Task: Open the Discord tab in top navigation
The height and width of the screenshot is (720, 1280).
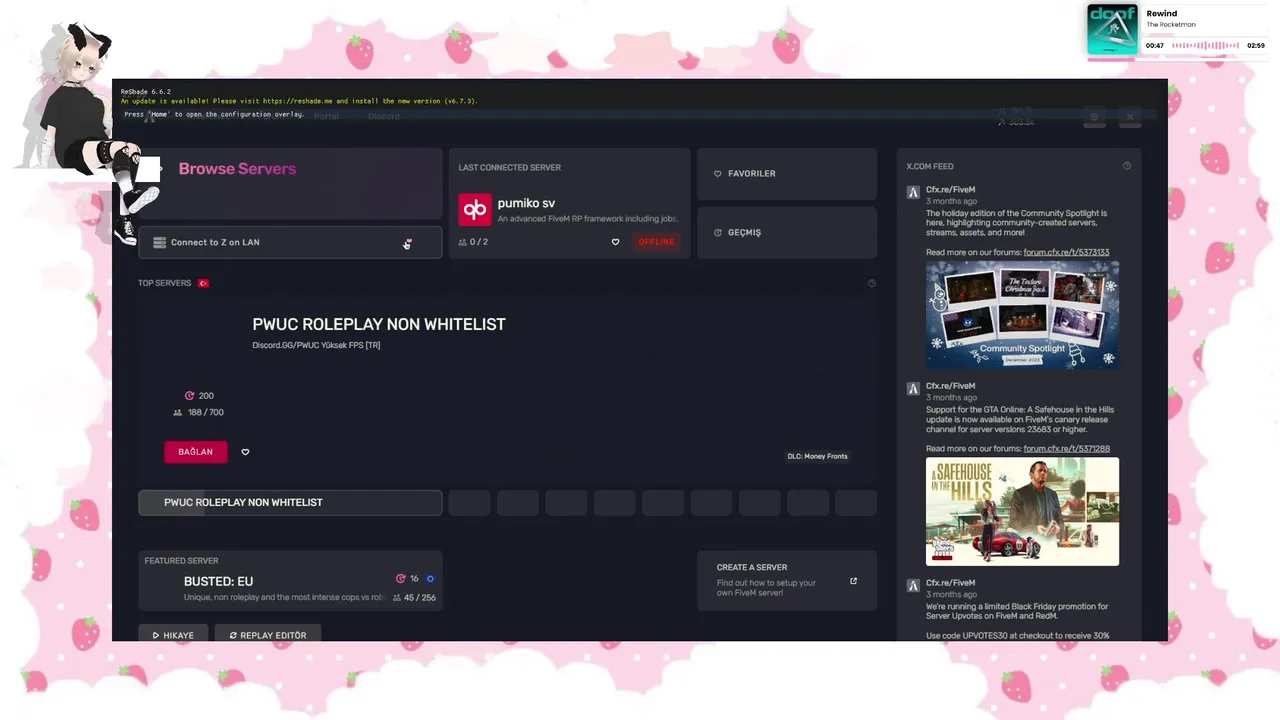Action: point(384,116)
